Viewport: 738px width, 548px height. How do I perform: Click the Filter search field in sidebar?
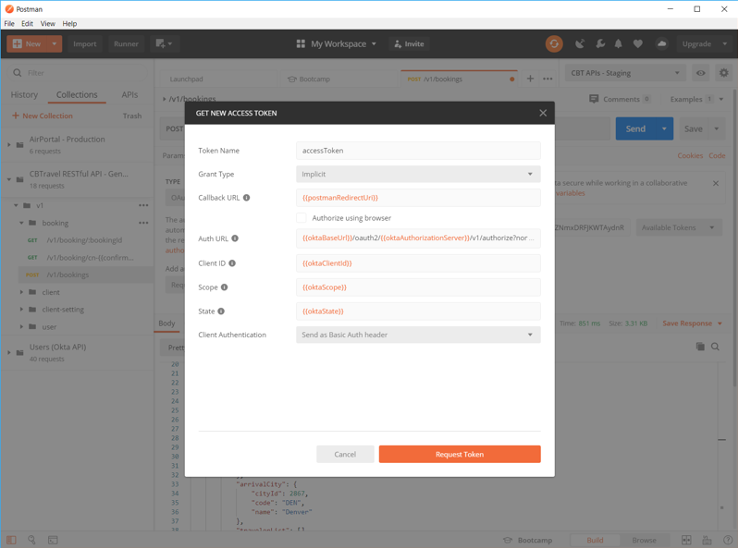[78, 73]
